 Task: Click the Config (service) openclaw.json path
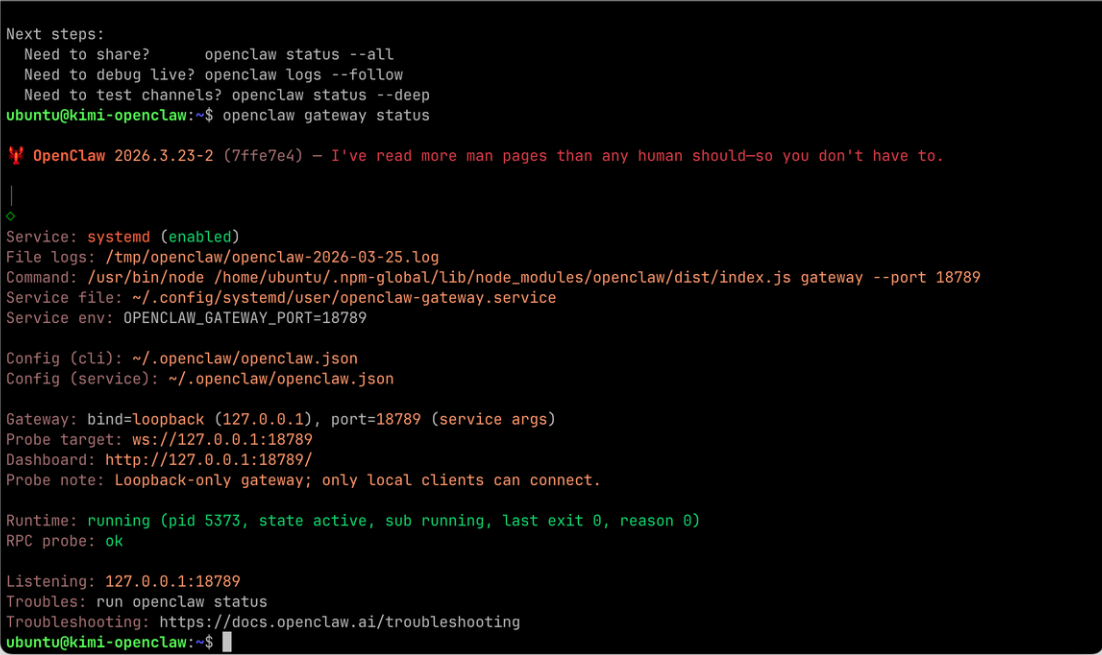281,379
